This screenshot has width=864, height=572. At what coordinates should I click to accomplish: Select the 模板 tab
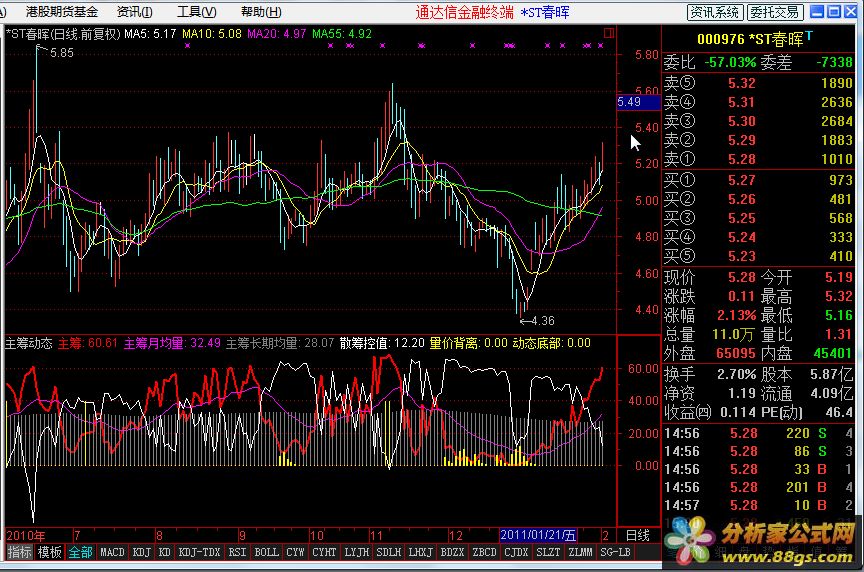tap(50, 552)
